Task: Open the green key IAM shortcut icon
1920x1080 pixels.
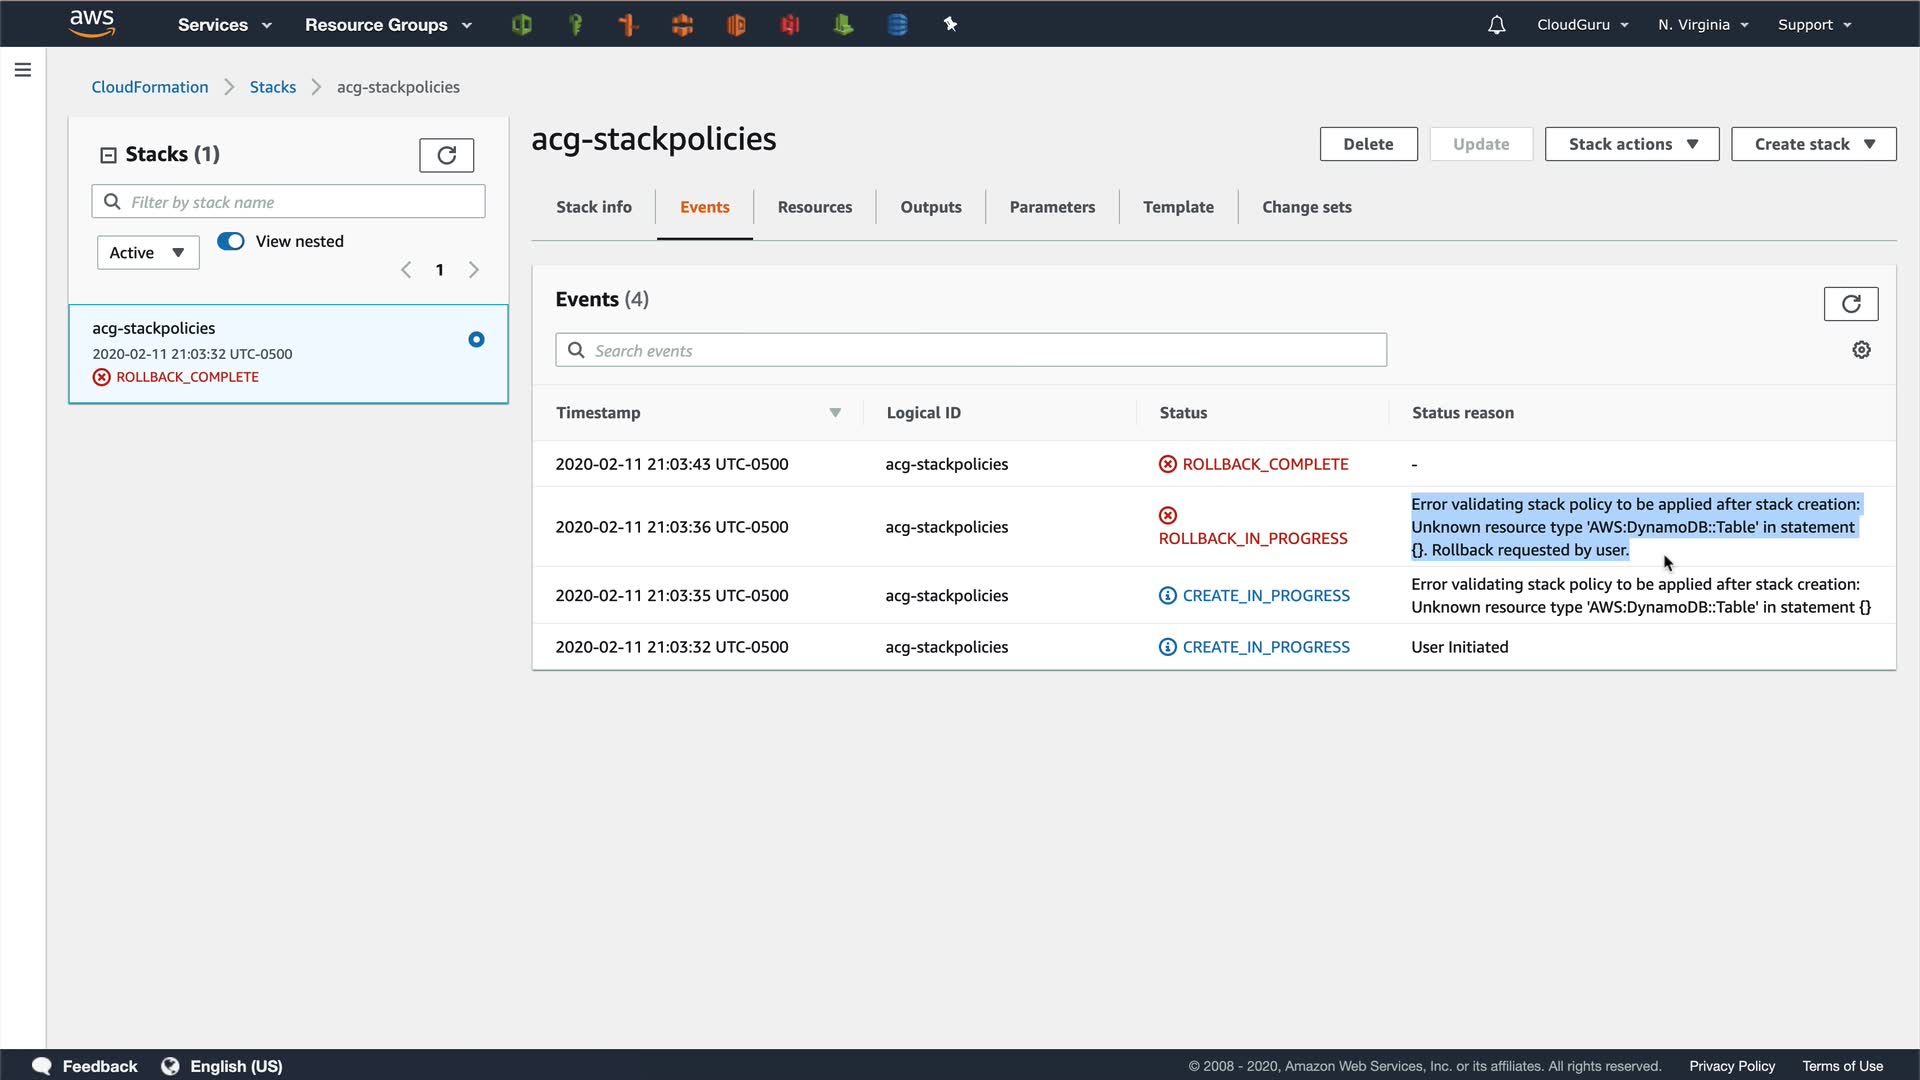Action: point(575,25)
